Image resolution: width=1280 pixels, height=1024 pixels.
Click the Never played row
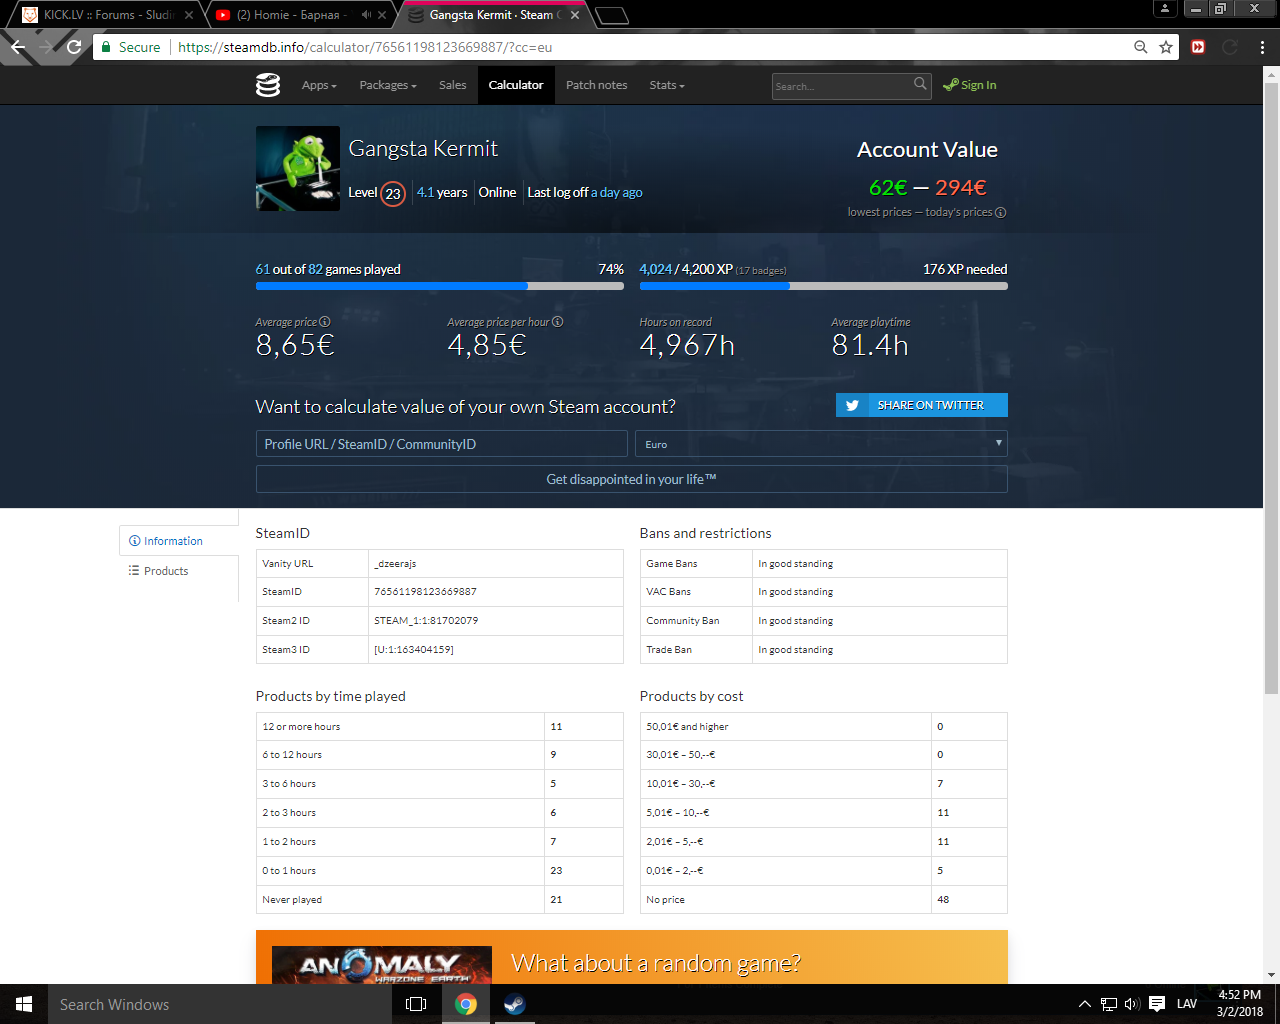pos(439,899)
